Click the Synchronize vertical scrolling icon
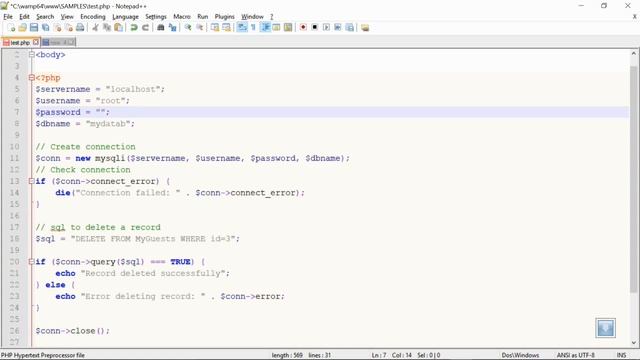The width and height of the screenshot is (640, 360). pyautogui.click(x=215, y=27)
